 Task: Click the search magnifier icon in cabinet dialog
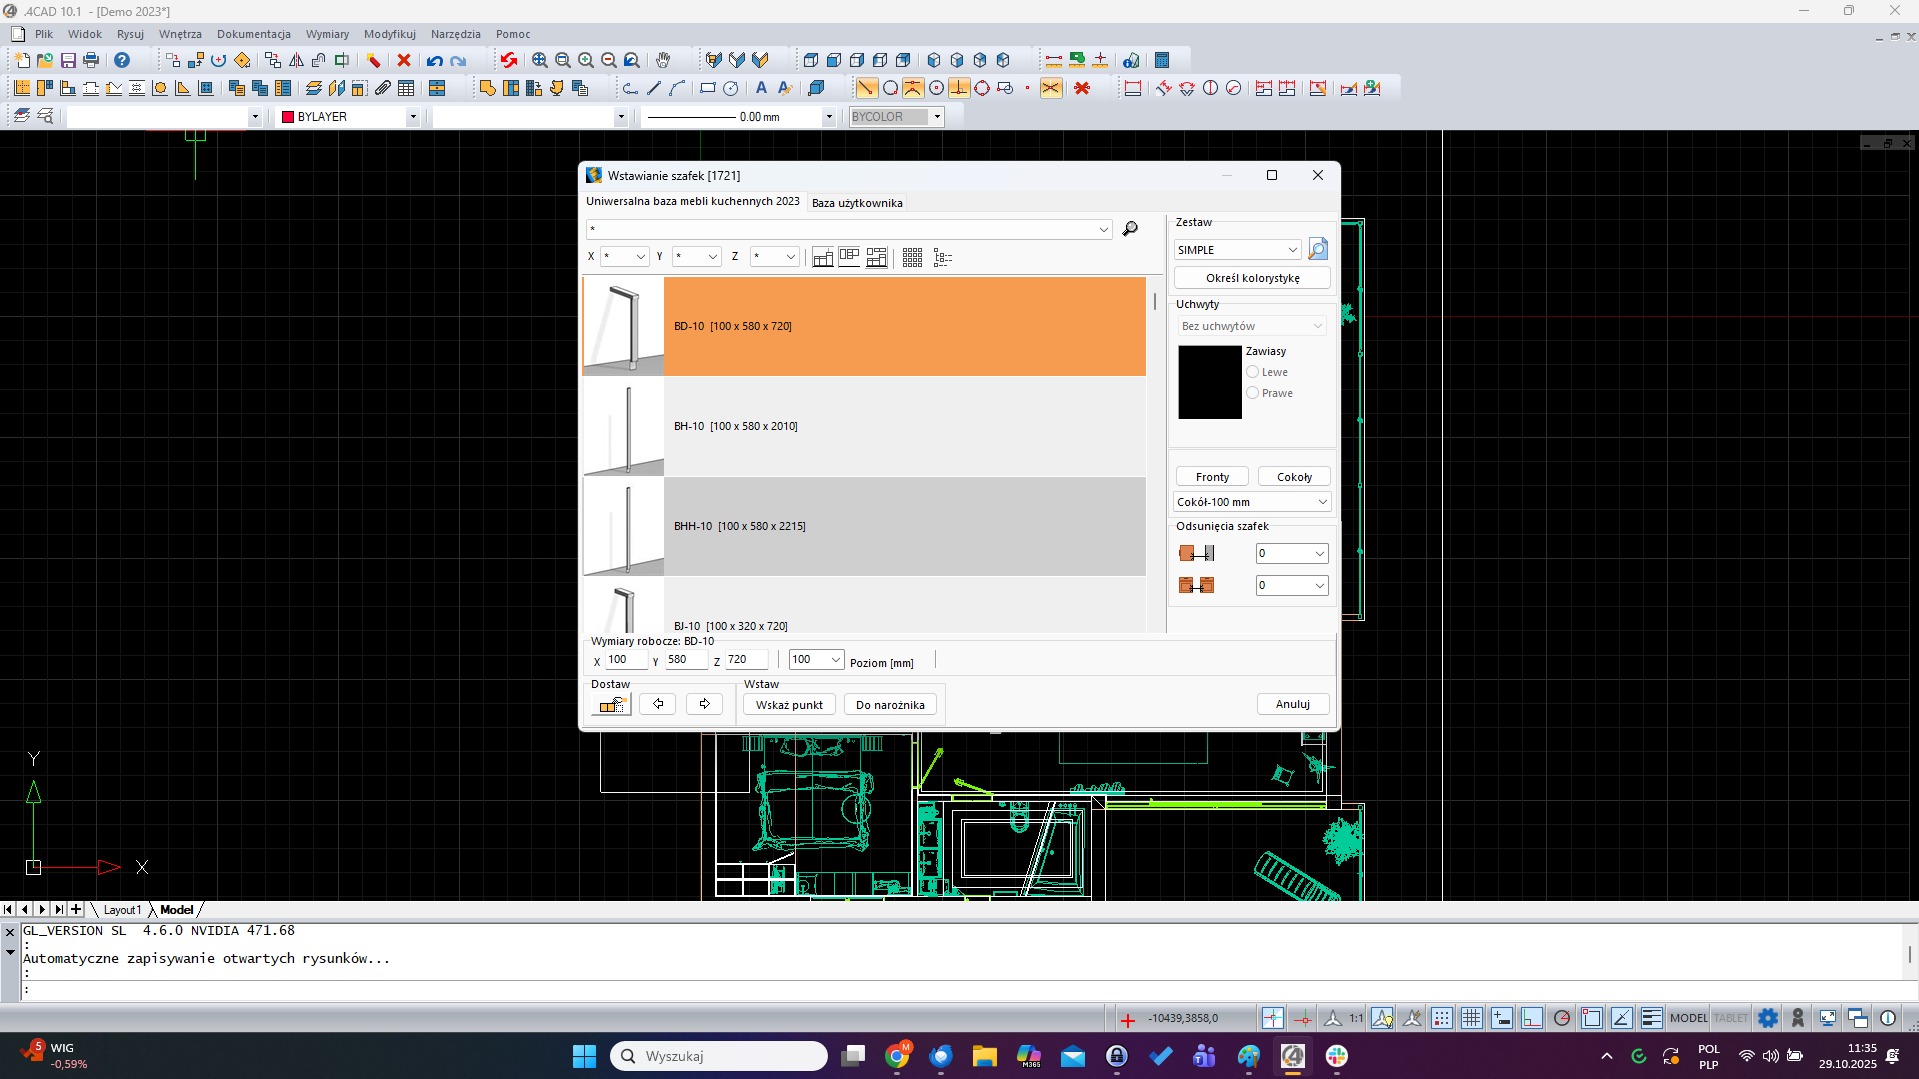click(x=1130, y=229)
